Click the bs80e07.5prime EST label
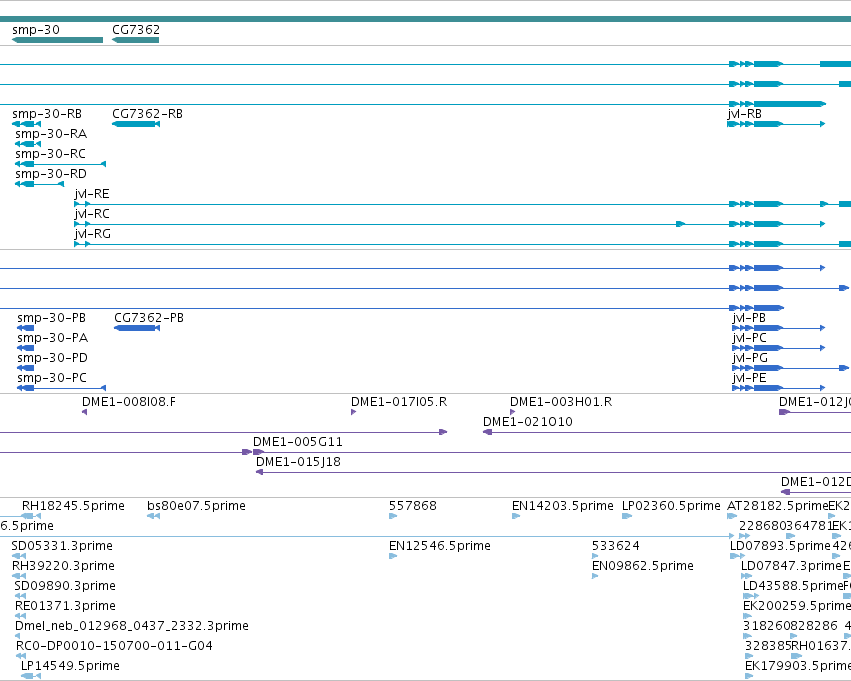This screenshot has height=681, width=851. pyautogui.click(x=196, y=506)
